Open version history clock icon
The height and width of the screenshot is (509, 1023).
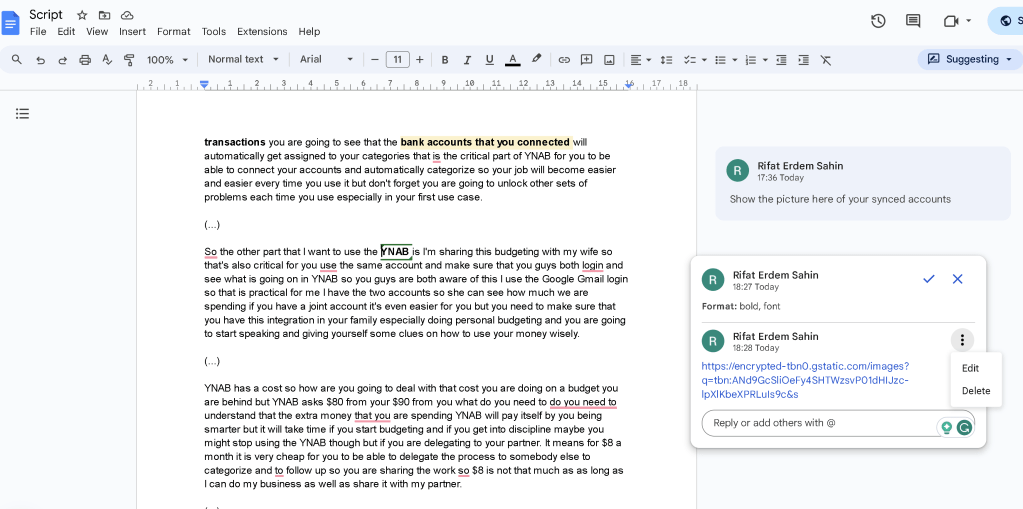878,21
